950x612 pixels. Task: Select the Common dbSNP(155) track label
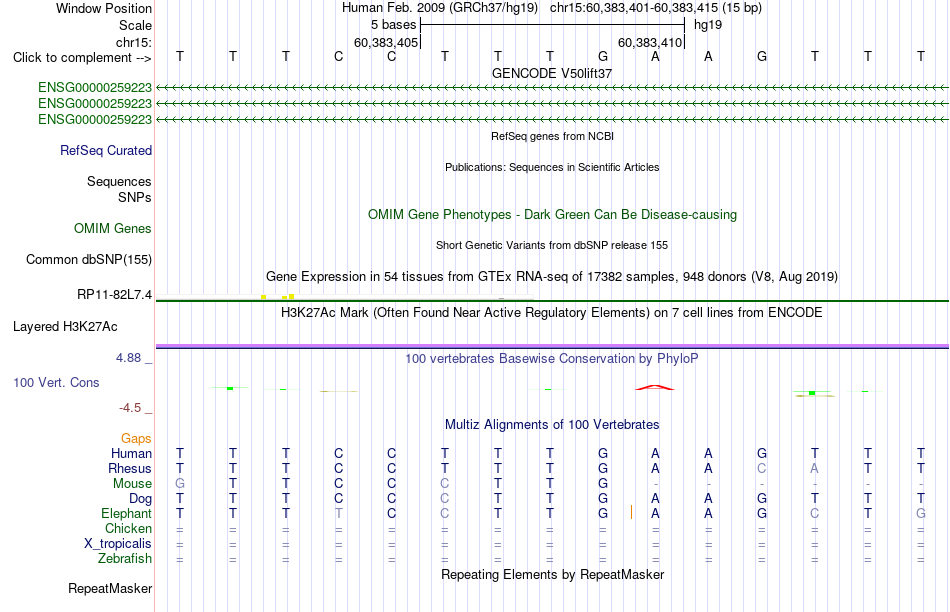click(x=89, y=259)
